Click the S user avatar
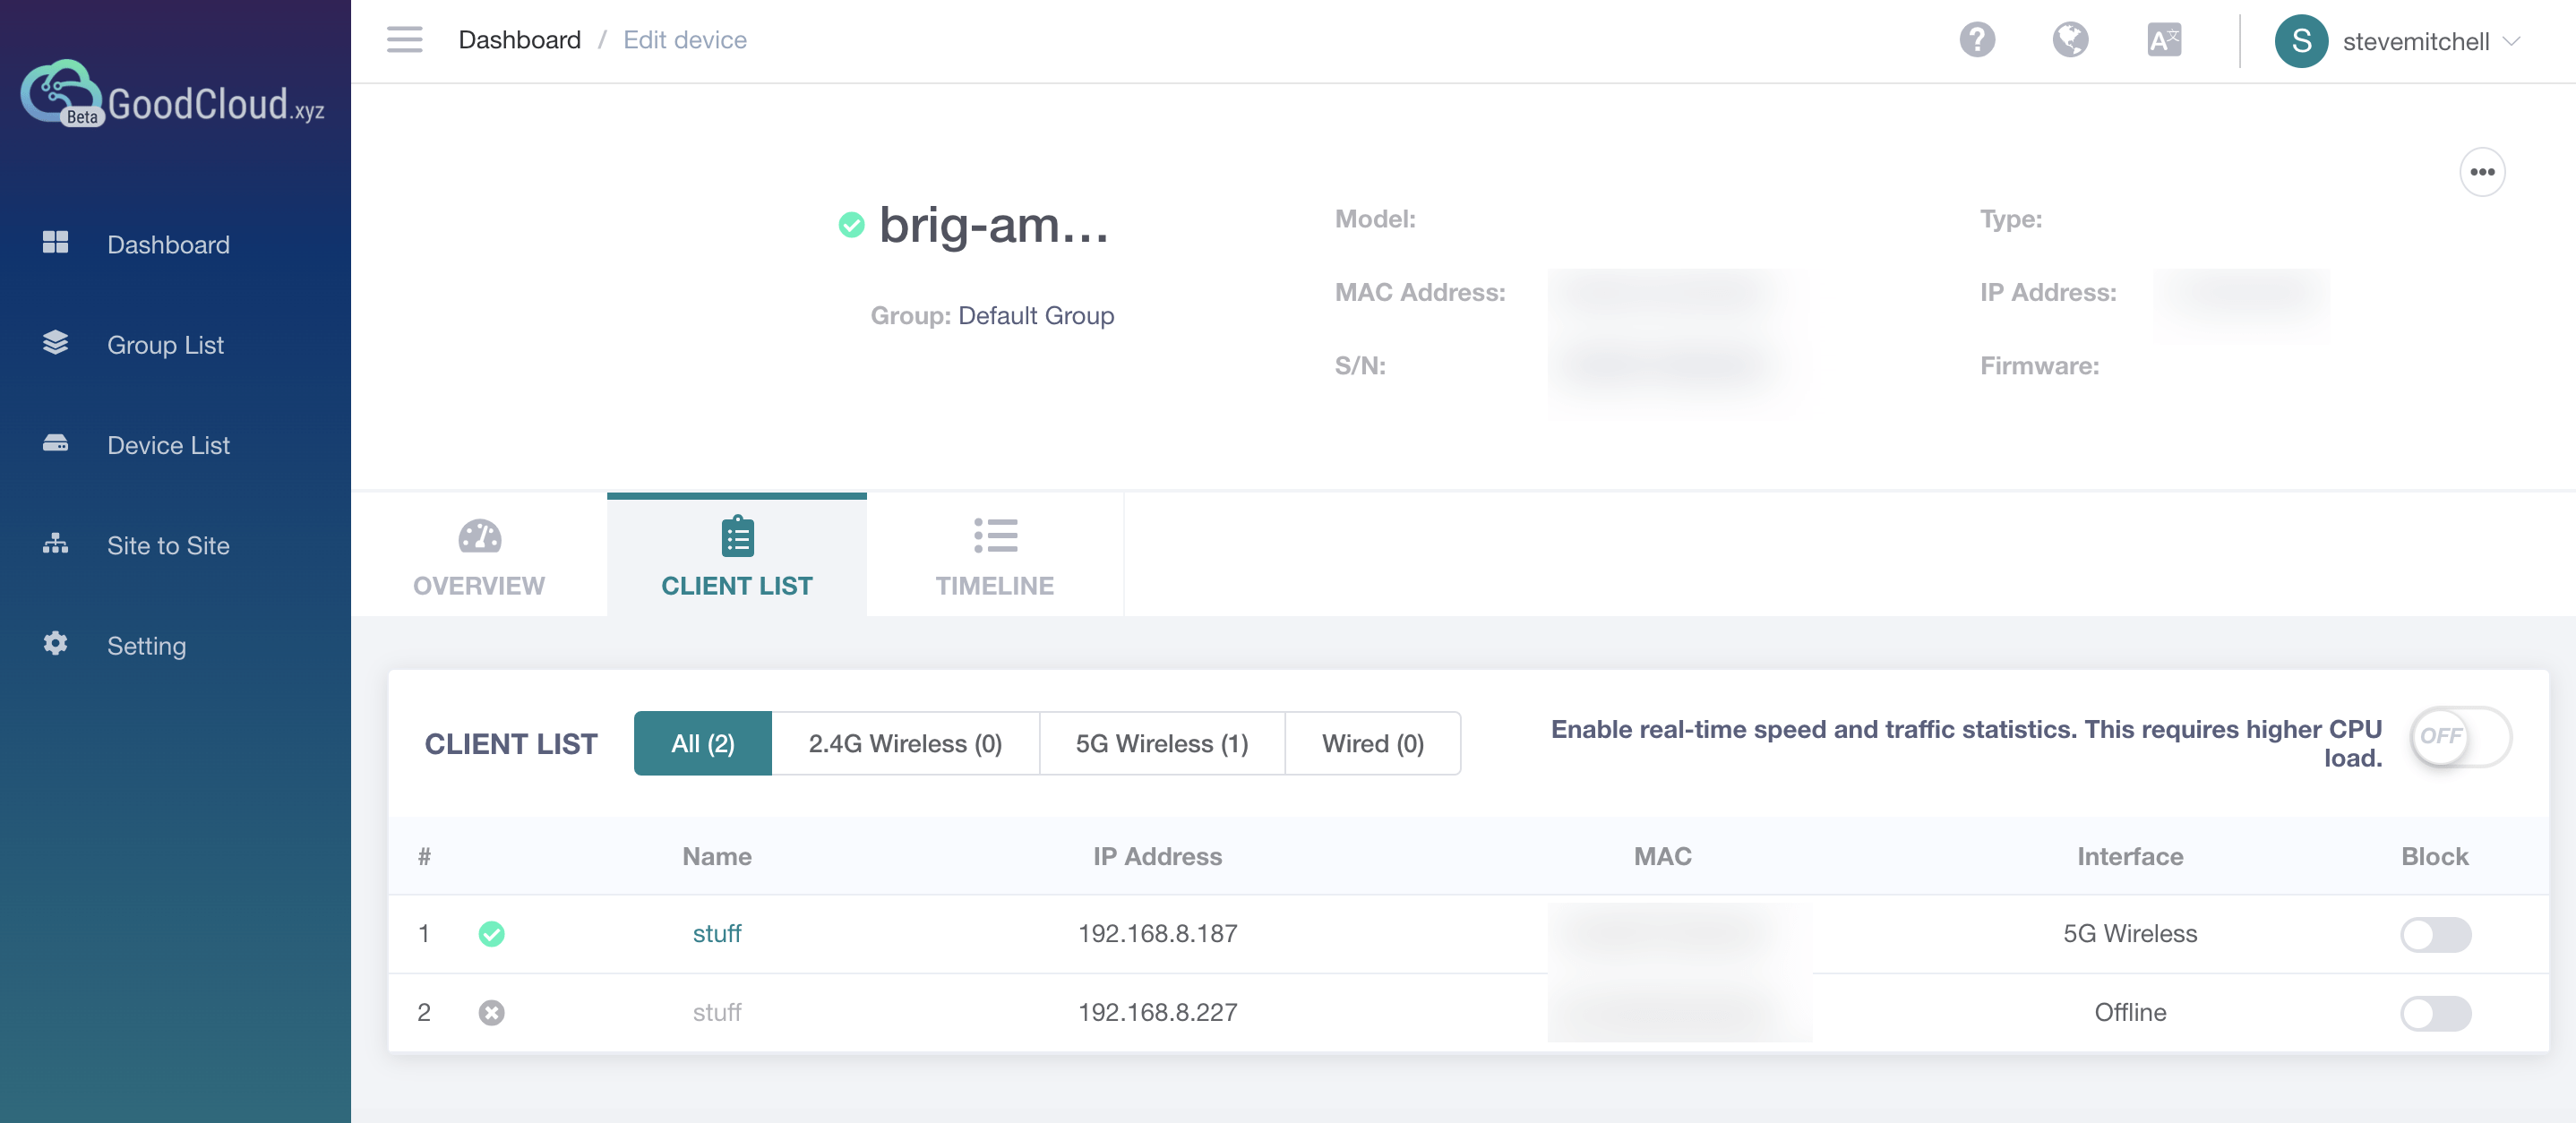Screen dimensions: 2576x1123 point(2301,41)
